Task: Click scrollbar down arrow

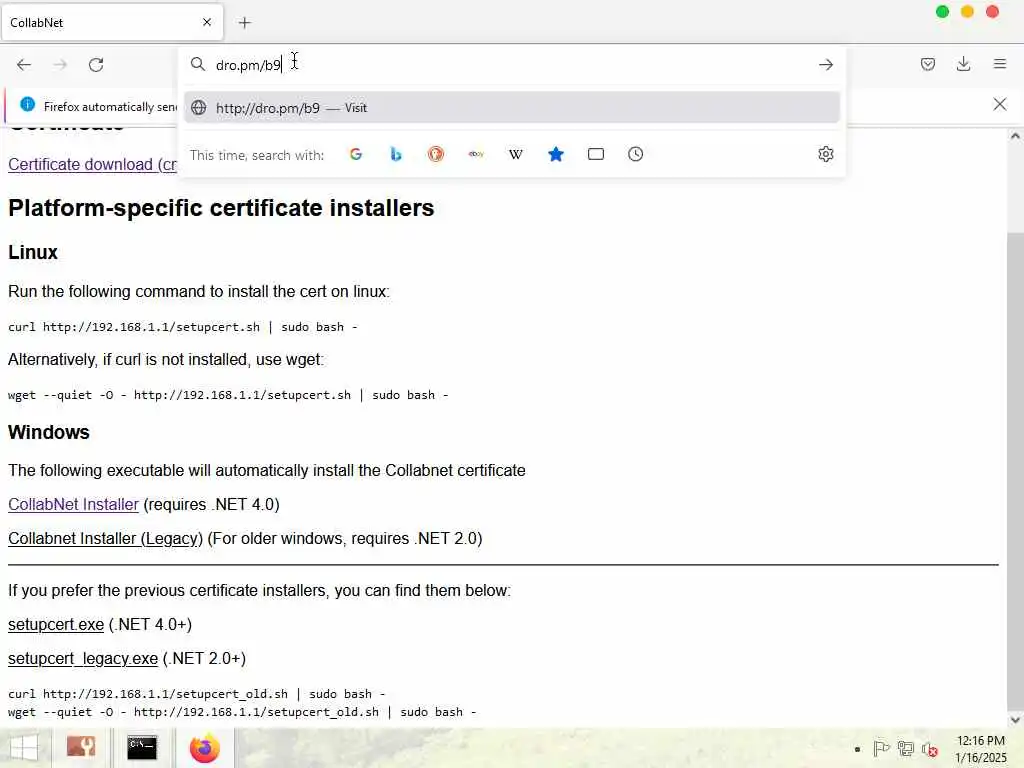Action: pyautogui.click(x=1015, y=720)
